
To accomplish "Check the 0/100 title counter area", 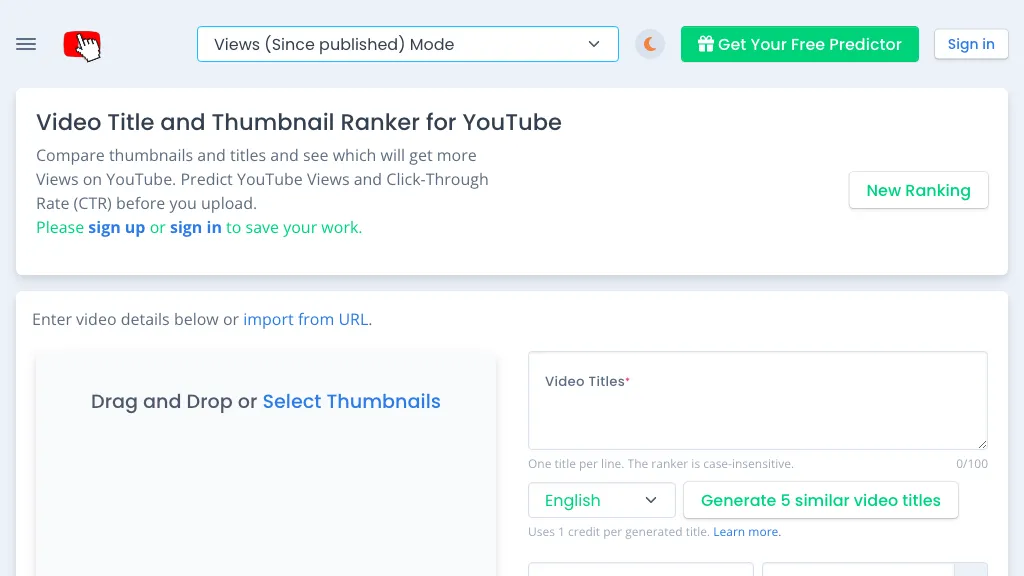I will pyautogui.click(x=971, y=463).
